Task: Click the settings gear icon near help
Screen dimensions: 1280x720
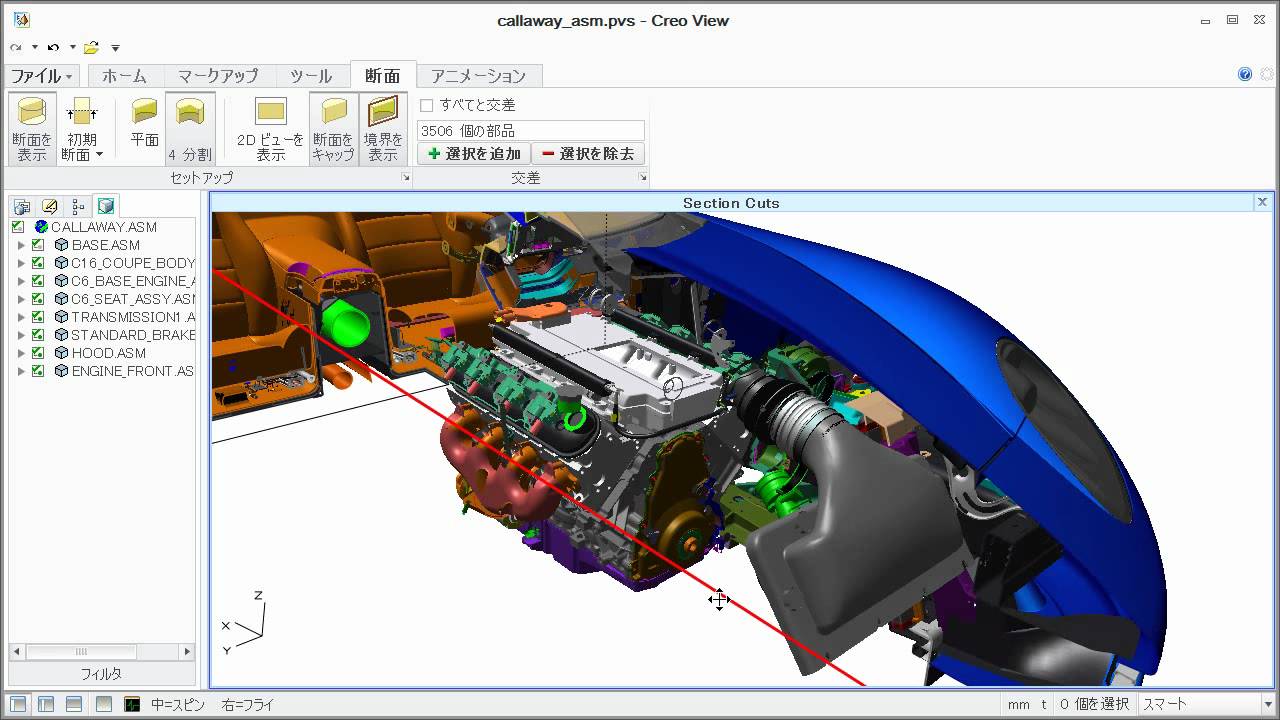Action: pyautogui.click(x=1267, y=74)
